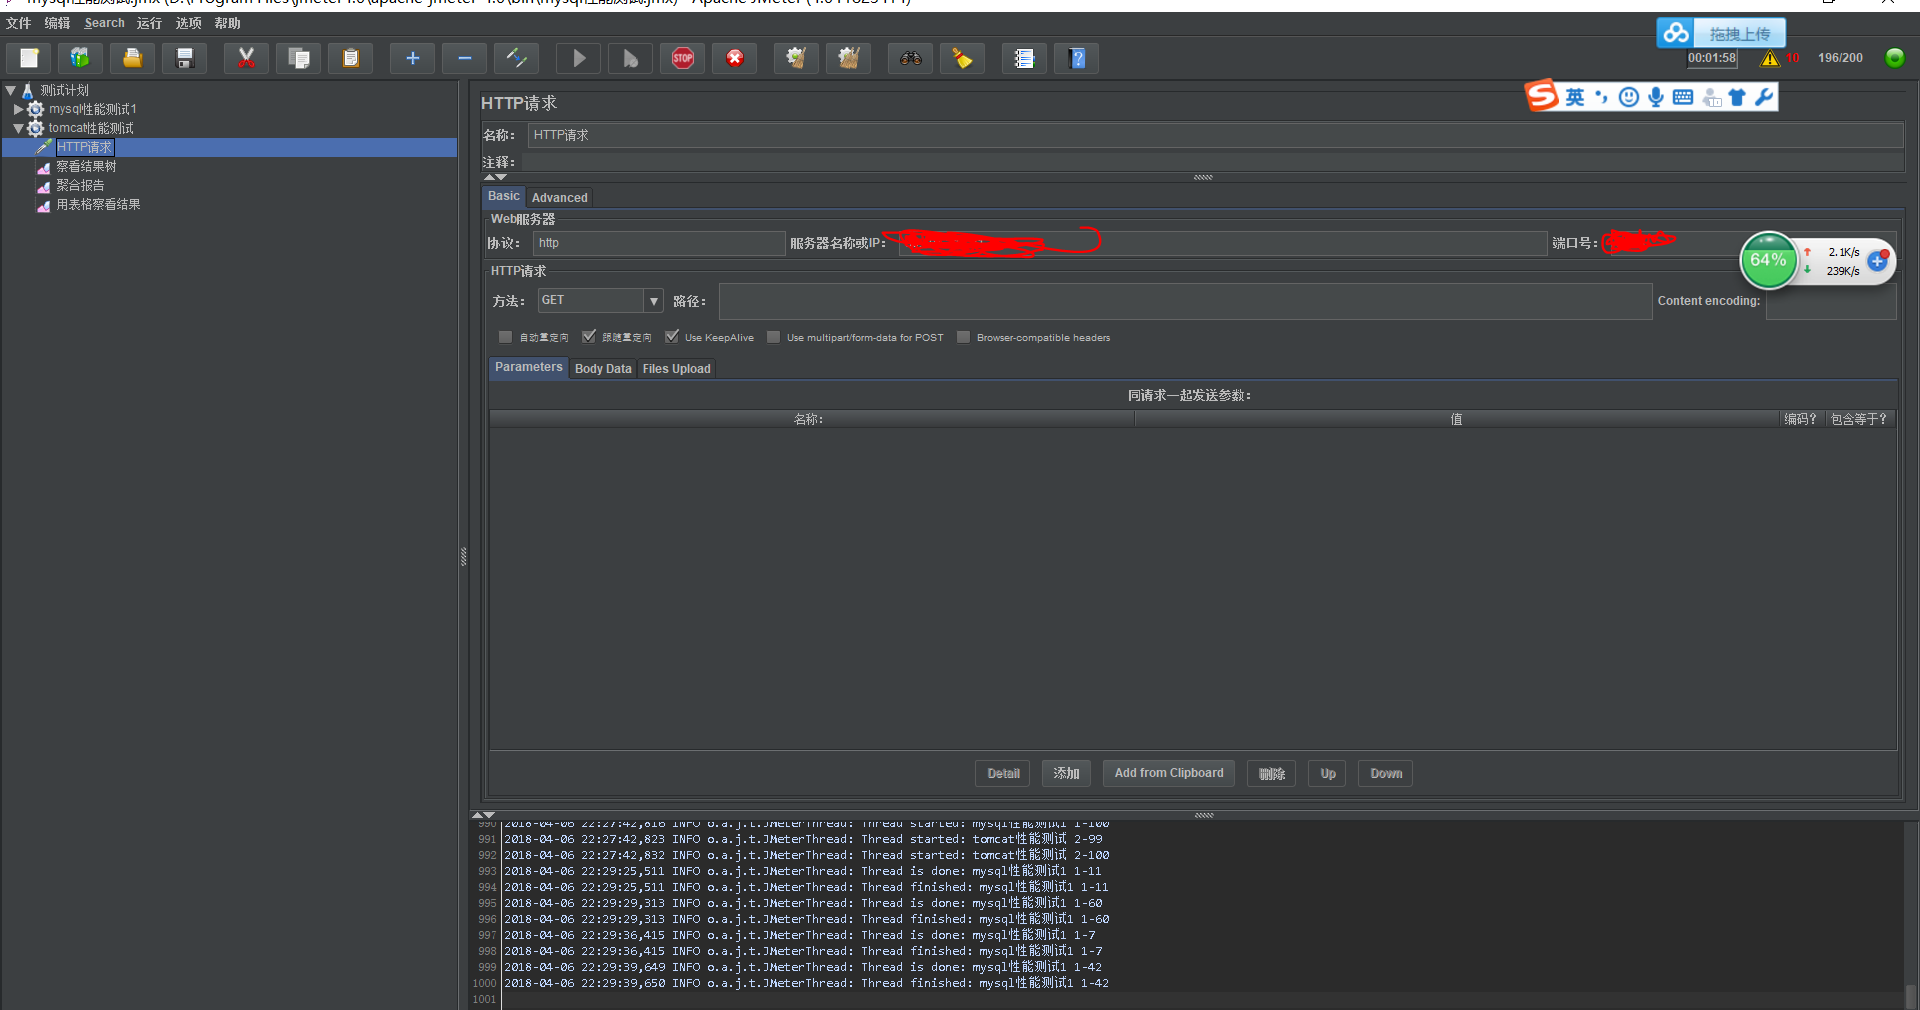This screenshot has height=1010, width=1920.
Task: Click the Cut scissors icon
Action: click(x=246, y=58)
